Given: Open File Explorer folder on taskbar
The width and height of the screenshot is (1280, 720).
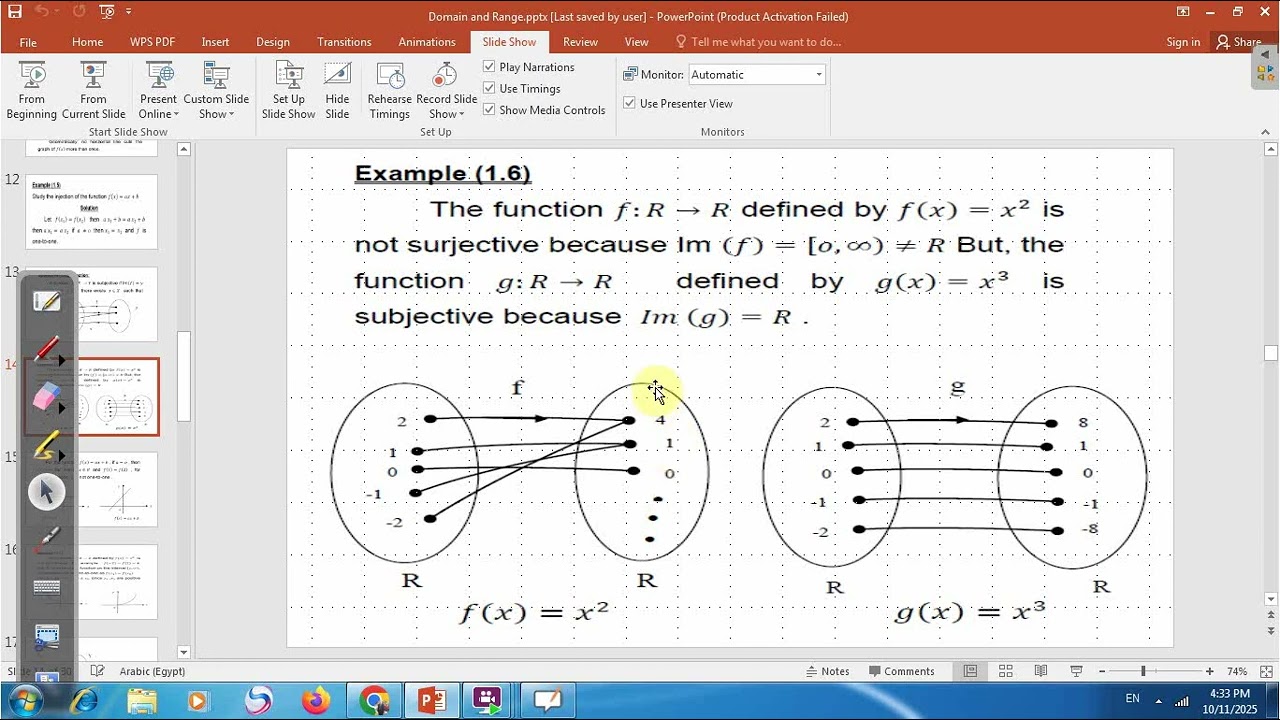Looking at the screenshot, I should 142,701.
